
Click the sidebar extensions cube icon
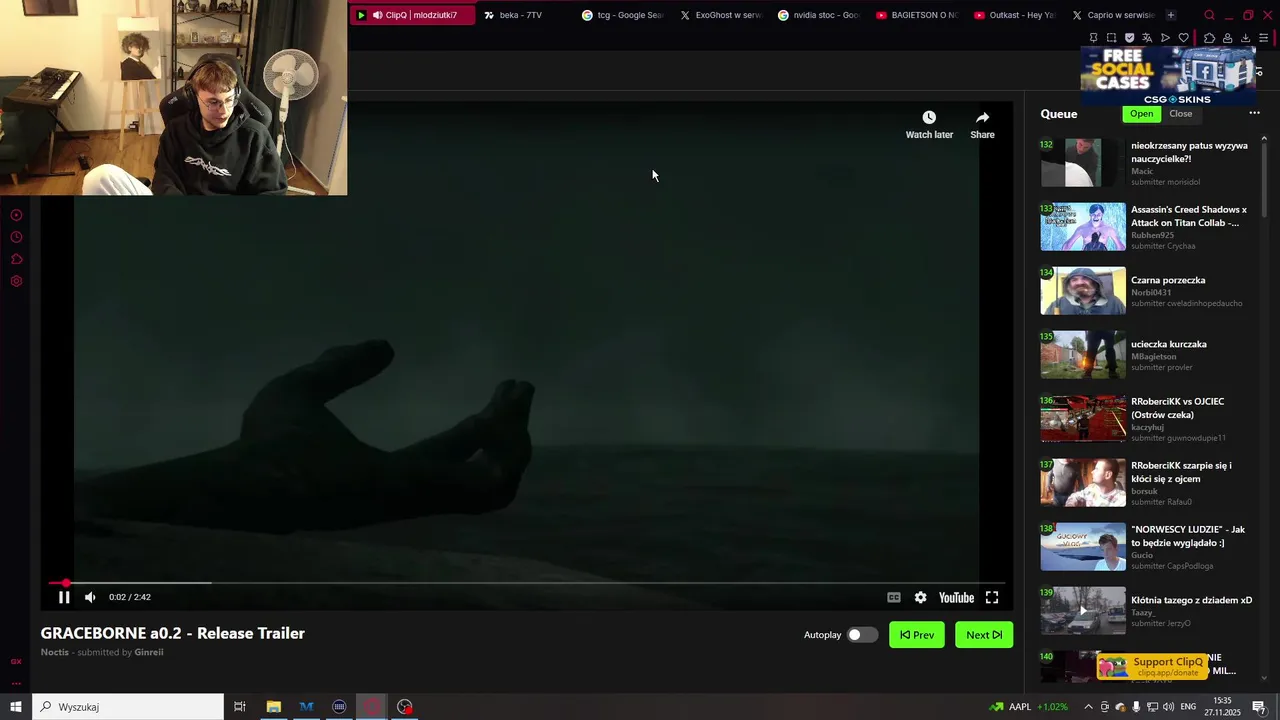(x=16, y=259)
